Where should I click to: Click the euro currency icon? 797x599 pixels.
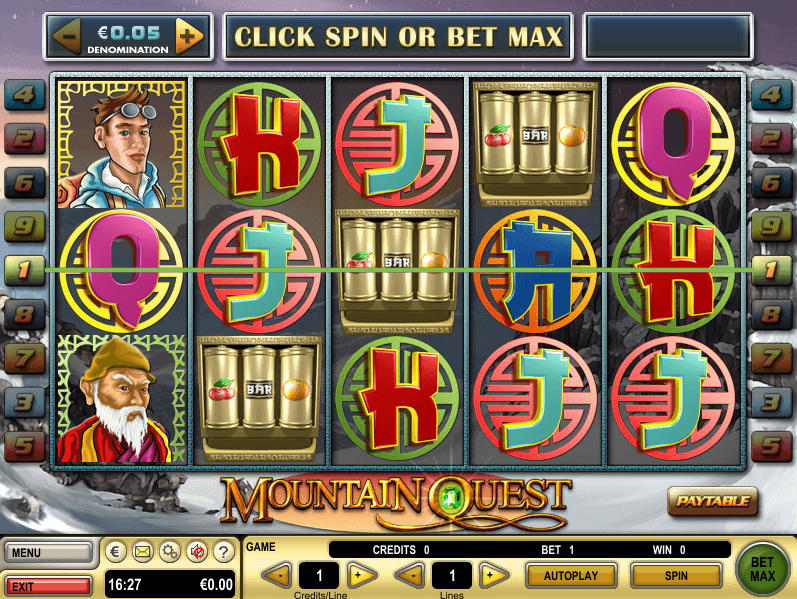pos(115,552)
